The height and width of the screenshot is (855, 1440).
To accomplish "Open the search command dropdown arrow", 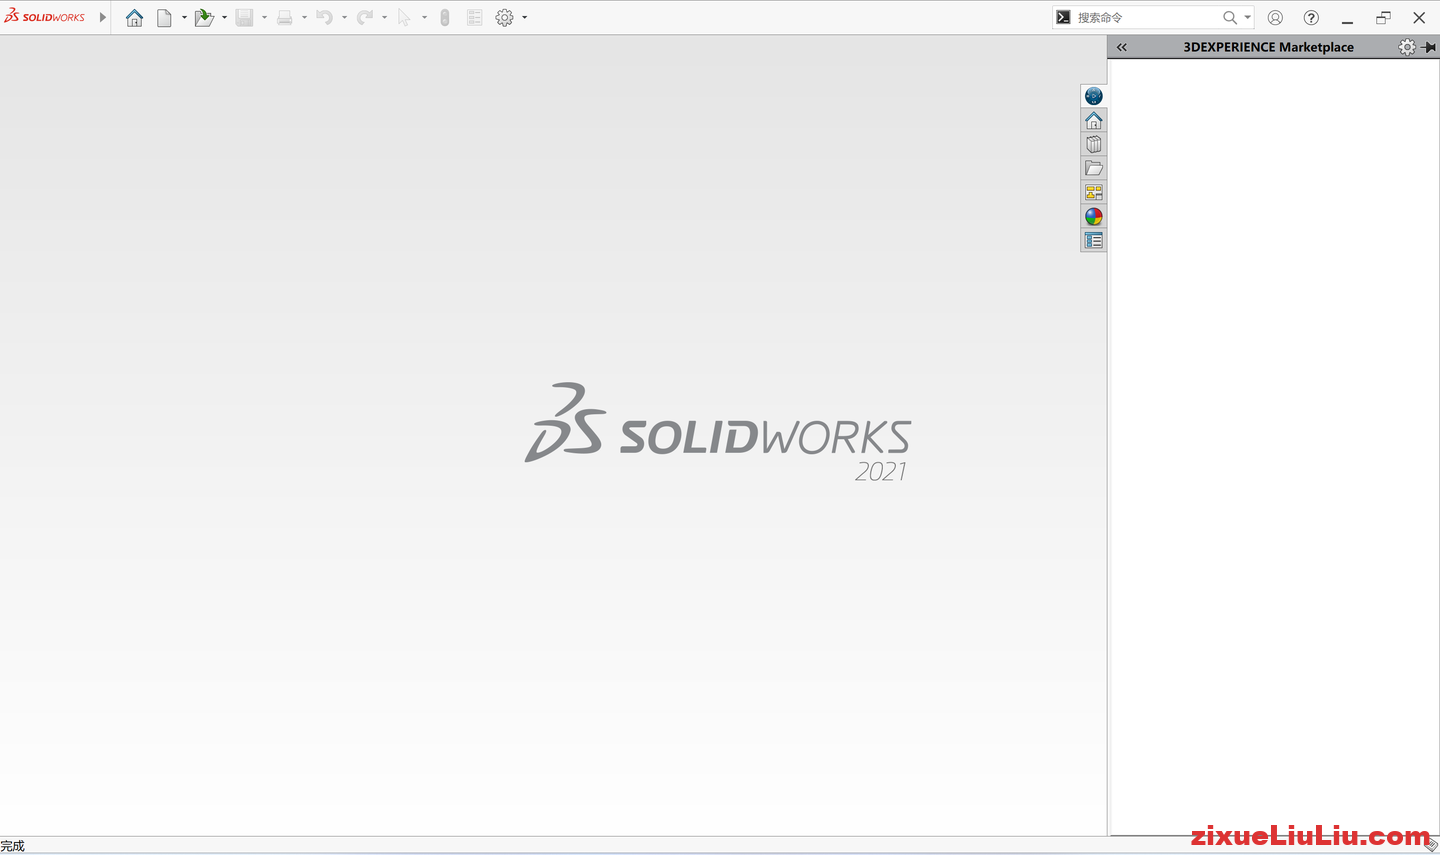I will (x=1246, y=17).
